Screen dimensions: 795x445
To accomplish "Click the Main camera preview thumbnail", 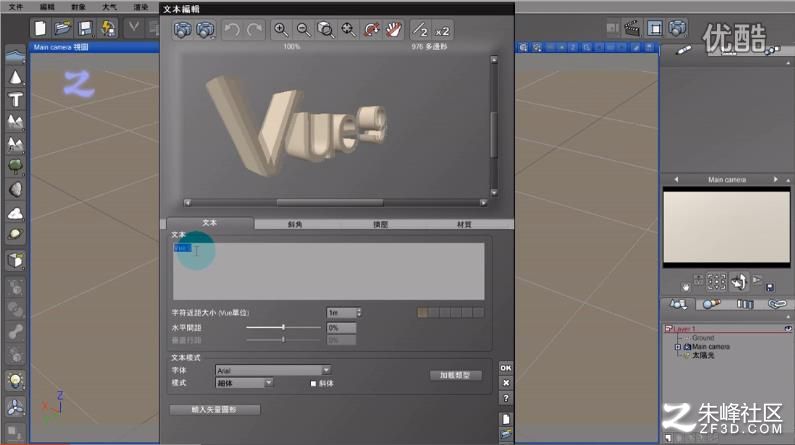I will pyautogui.click(x=727, y=228).
